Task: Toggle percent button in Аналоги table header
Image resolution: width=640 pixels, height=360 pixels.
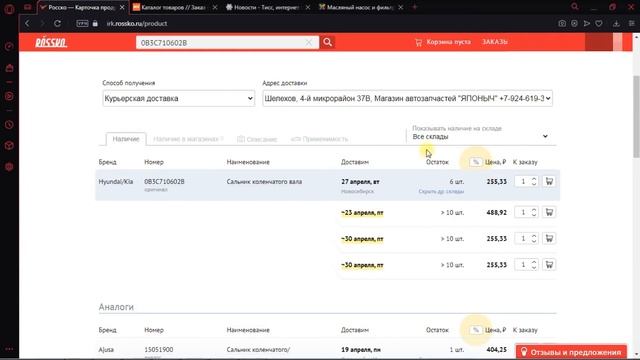Action: point(476,330)
